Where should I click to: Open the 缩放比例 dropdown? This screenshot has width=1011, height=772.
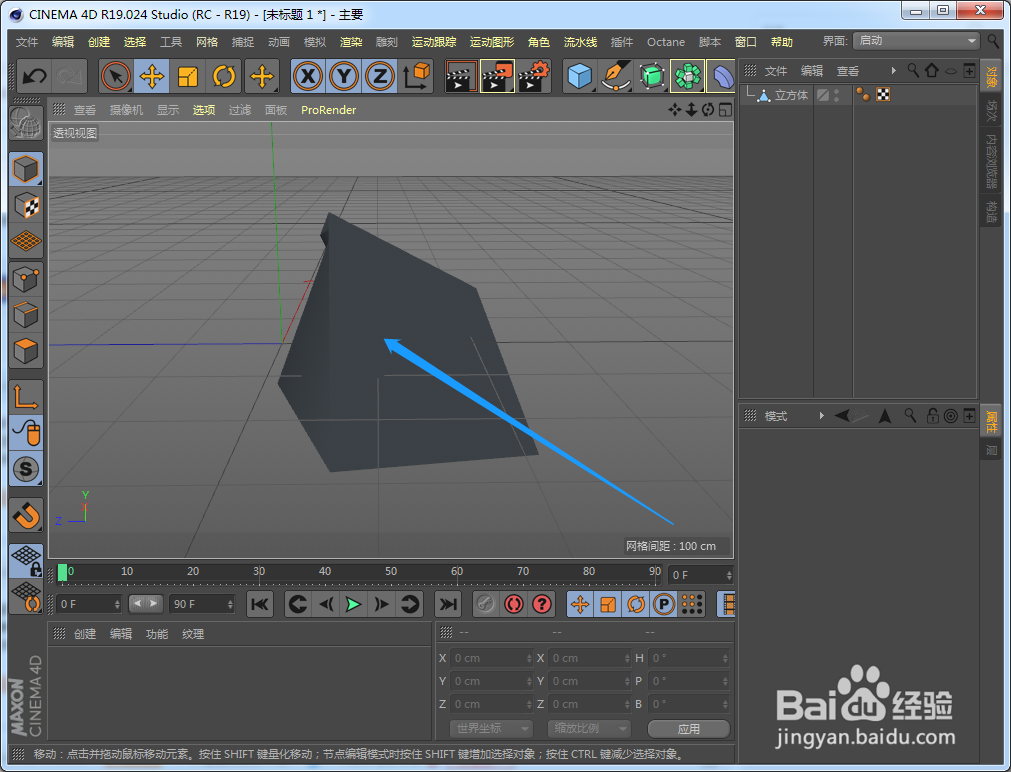point(589,728)
